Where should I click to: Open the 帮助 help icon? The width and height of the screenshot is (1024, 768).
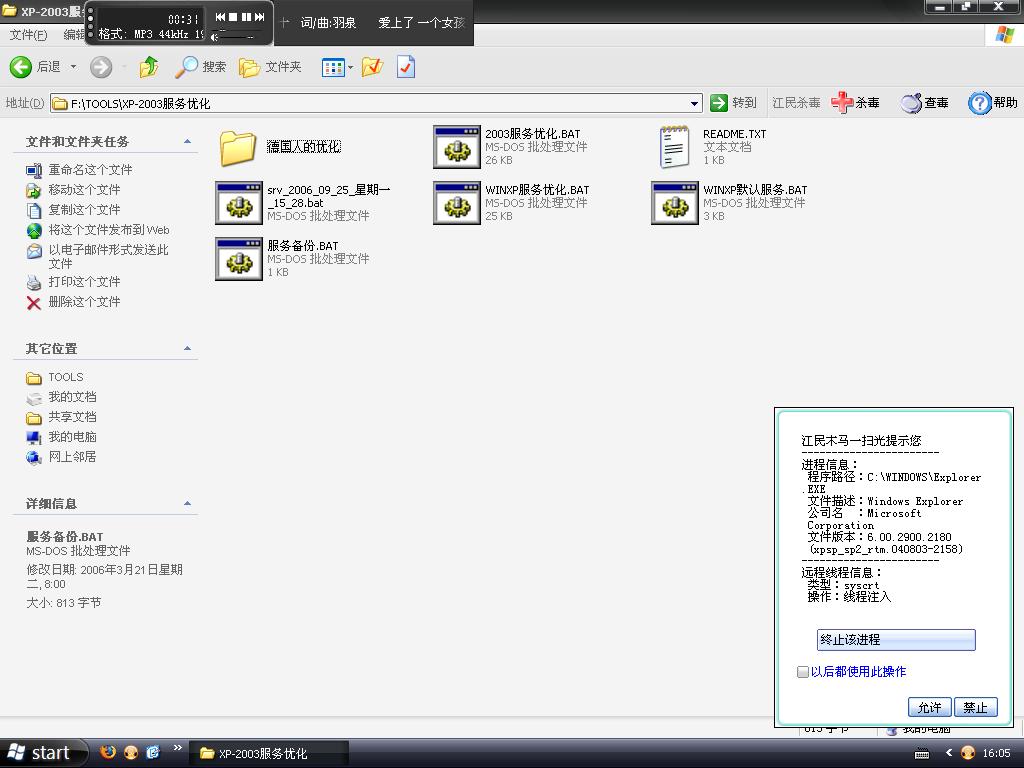pos(993,102)
